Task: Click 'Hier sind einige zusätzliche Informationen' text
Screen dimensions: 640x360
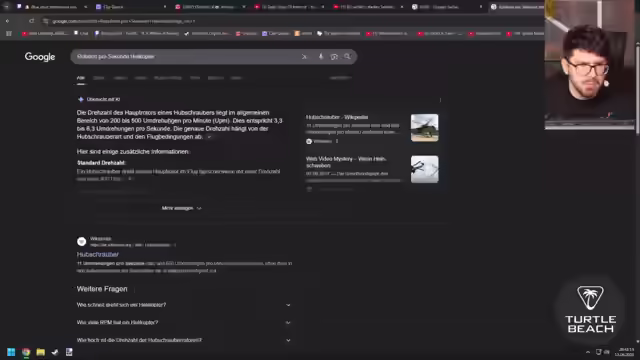Action: 133,151
